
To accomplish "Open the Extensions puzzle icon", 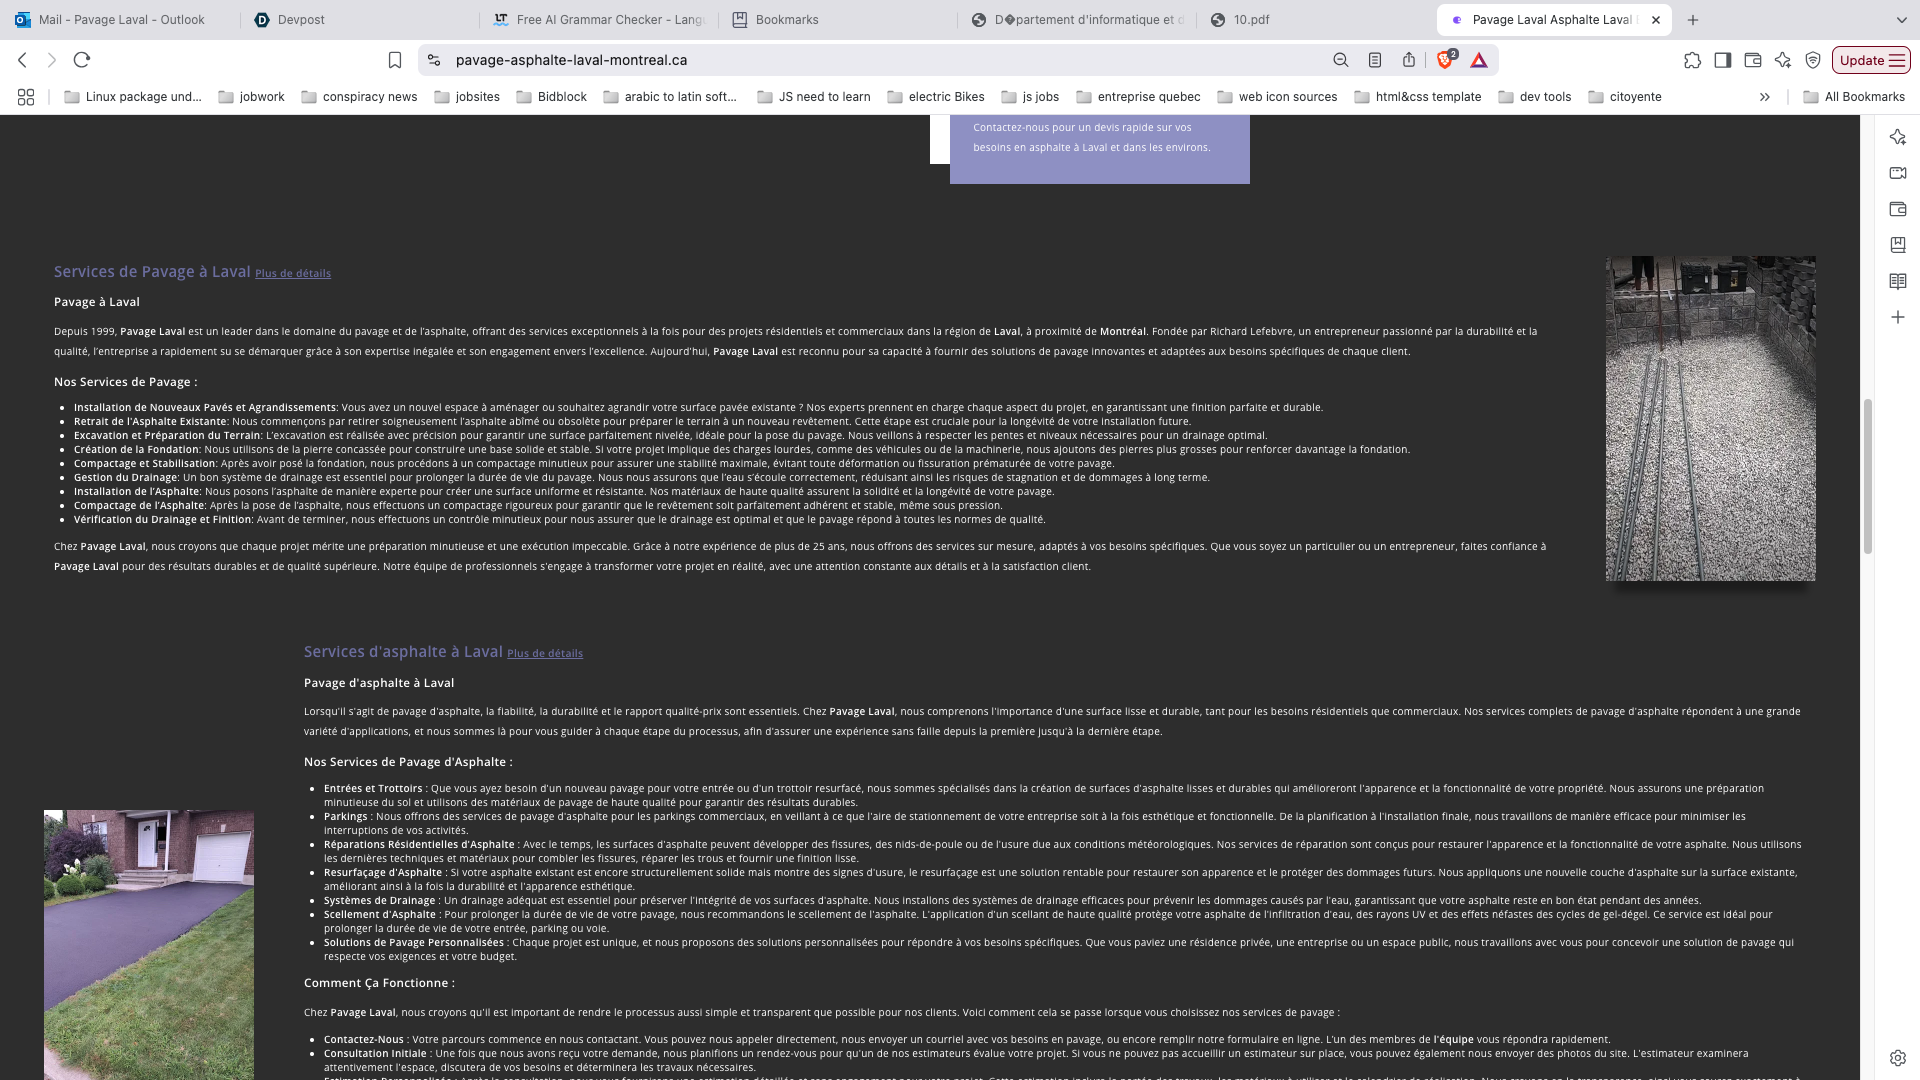I will 1692,60.
